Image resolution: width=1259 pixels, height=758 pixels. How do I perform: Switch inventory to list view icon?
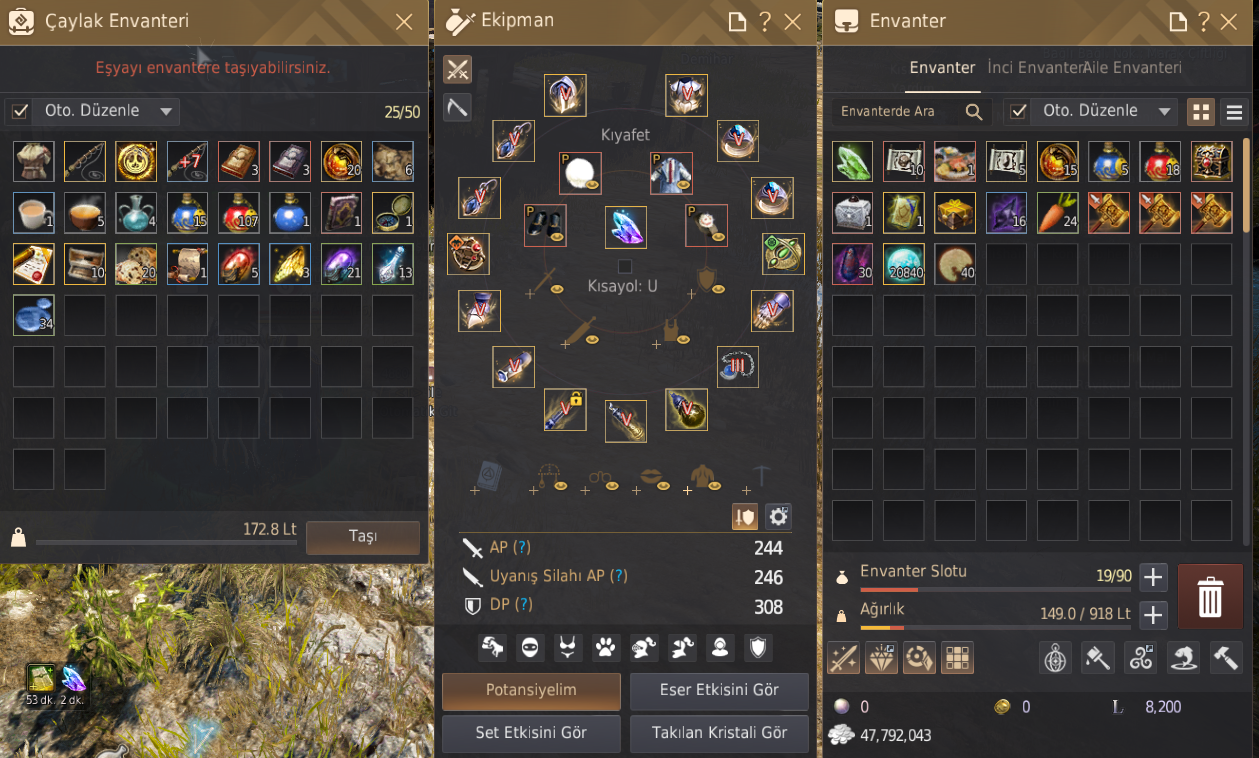[1234, 112]
